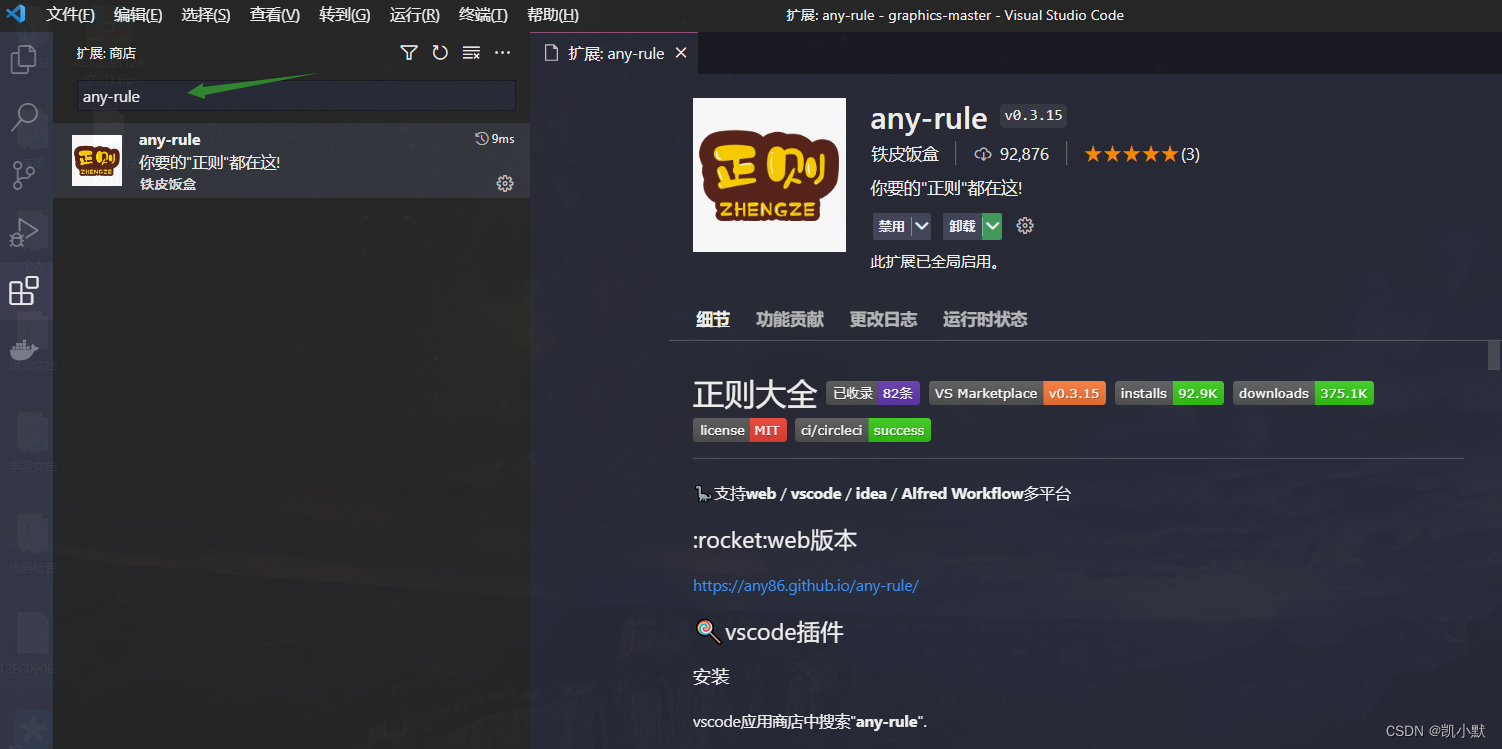
Task: Click the vertical scrollbar thumb of details
Action: 1494,355
